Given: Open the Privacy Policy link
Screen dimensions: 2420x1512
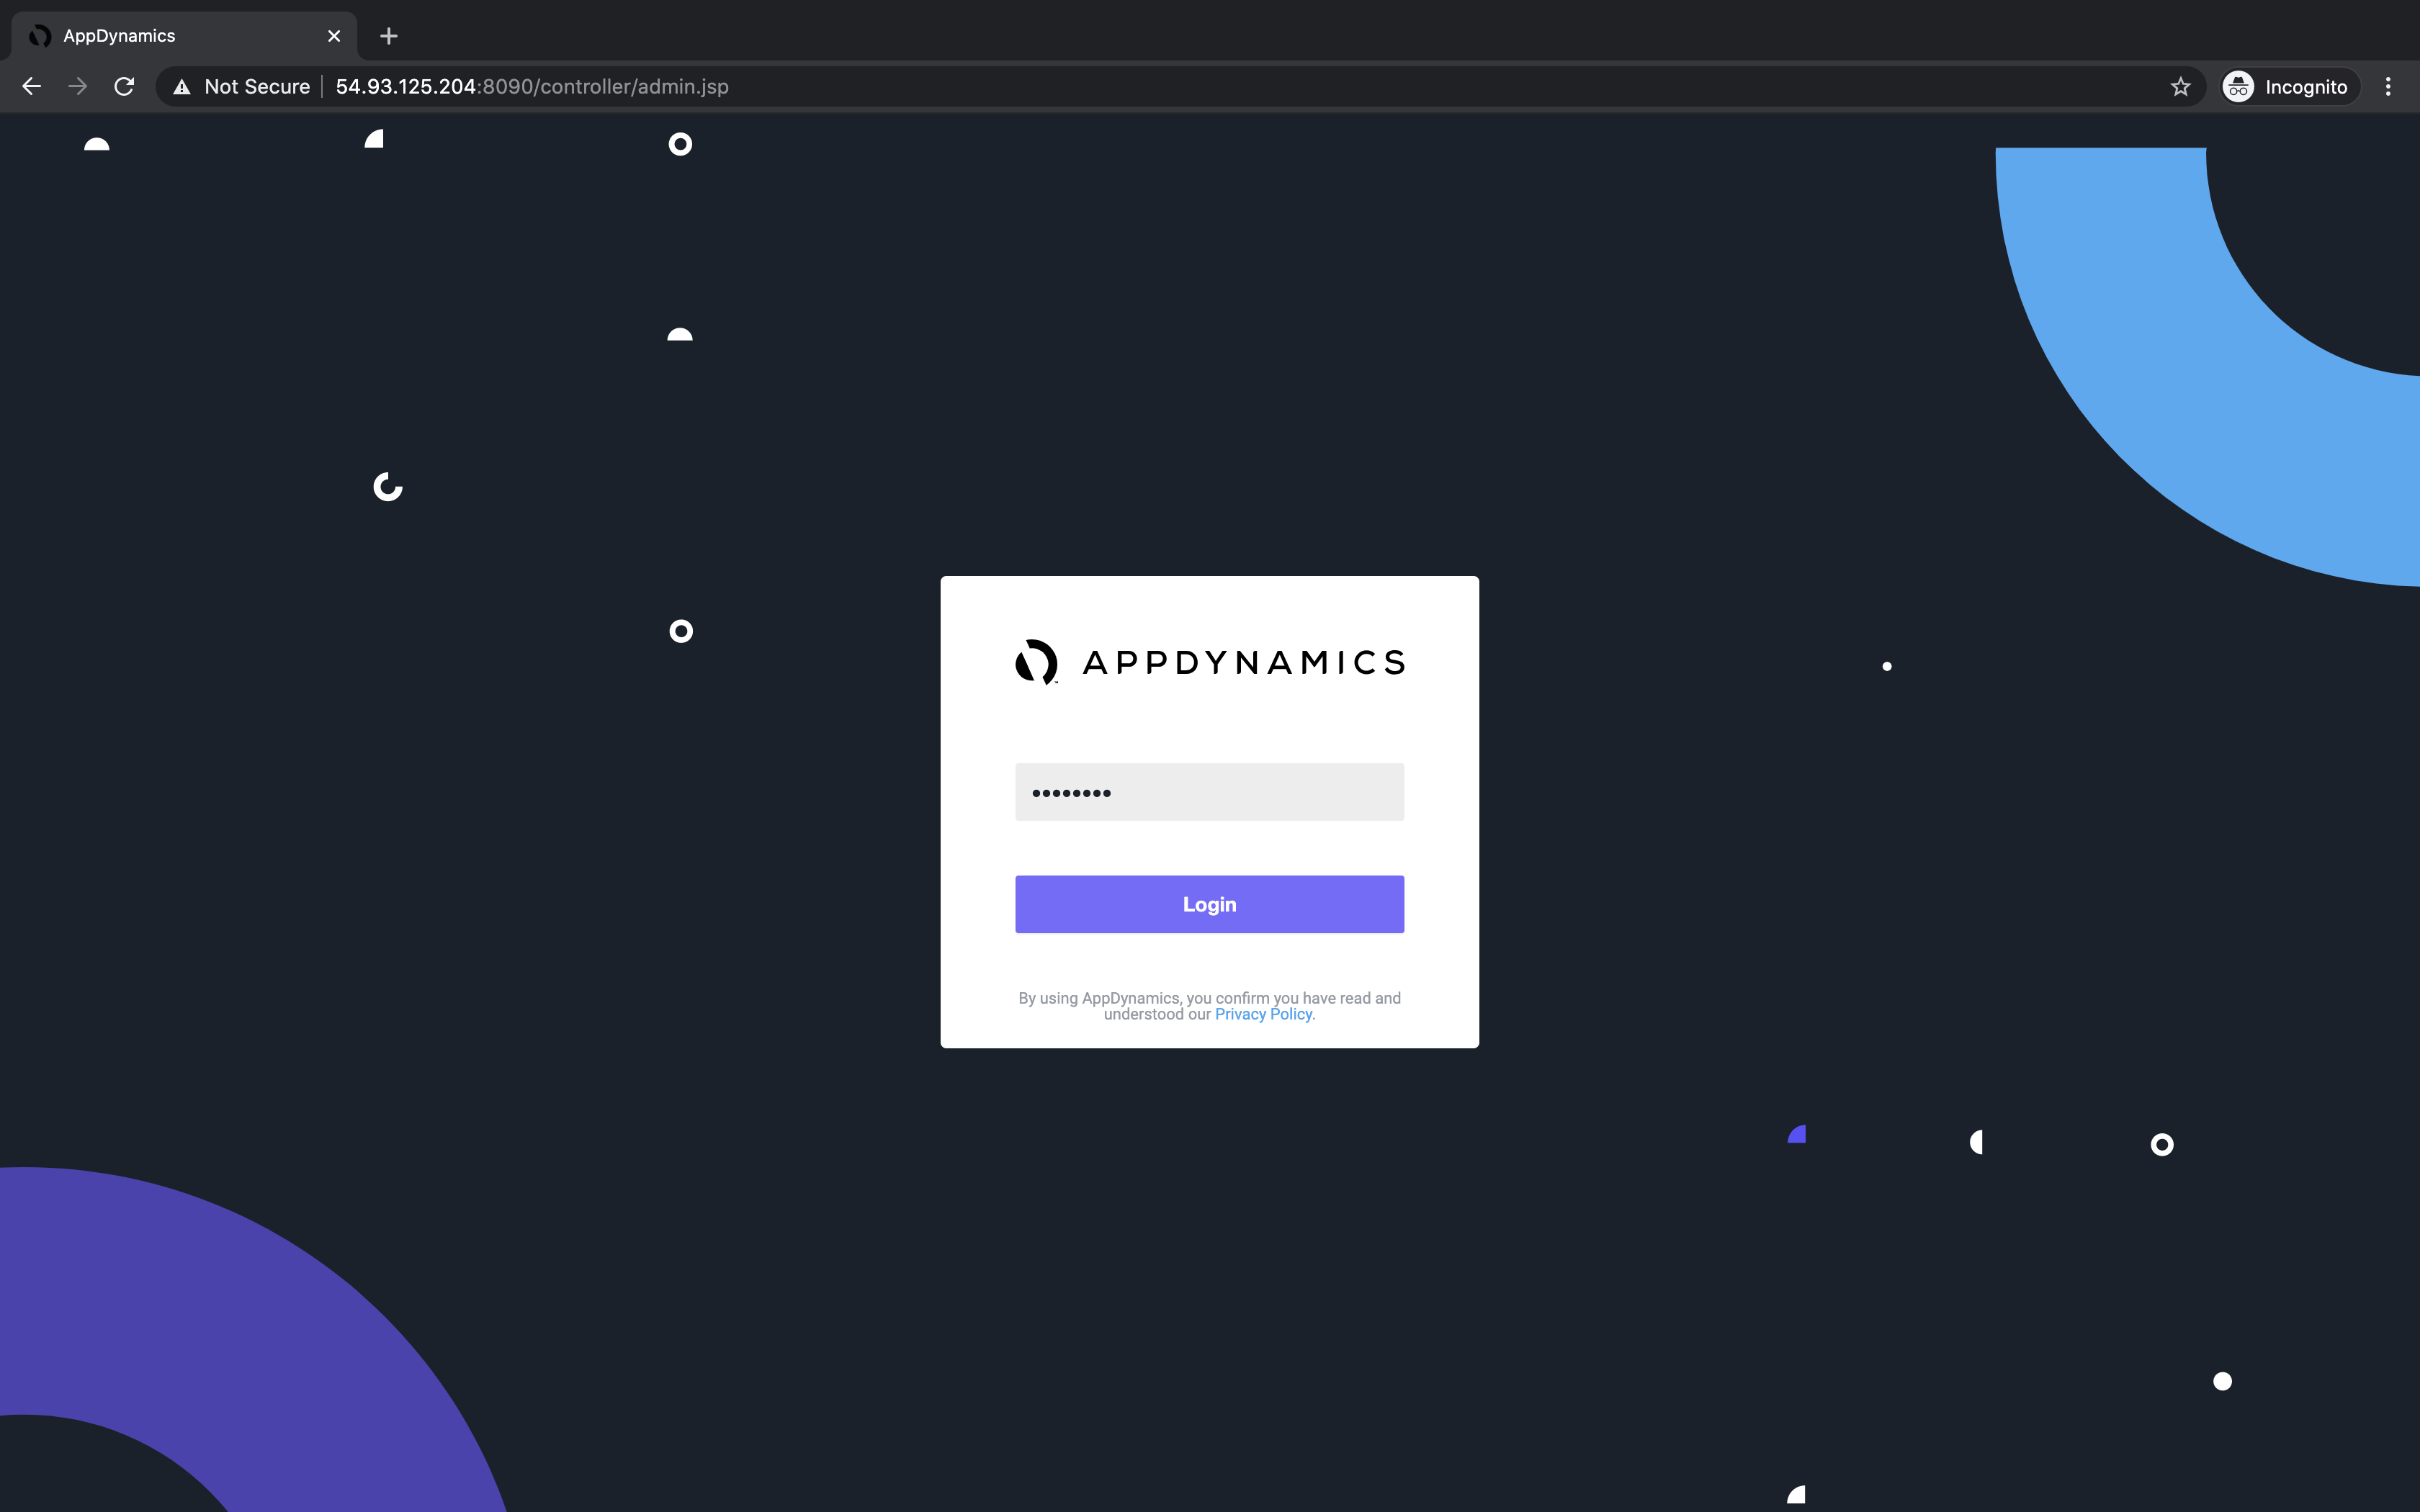Looking at the screenshot, I should 1264,1014.
